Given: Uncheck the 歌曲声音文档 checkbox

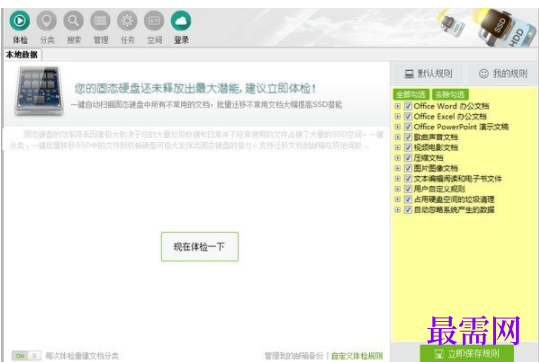Looking at the screenshot, I should point(408,137).
